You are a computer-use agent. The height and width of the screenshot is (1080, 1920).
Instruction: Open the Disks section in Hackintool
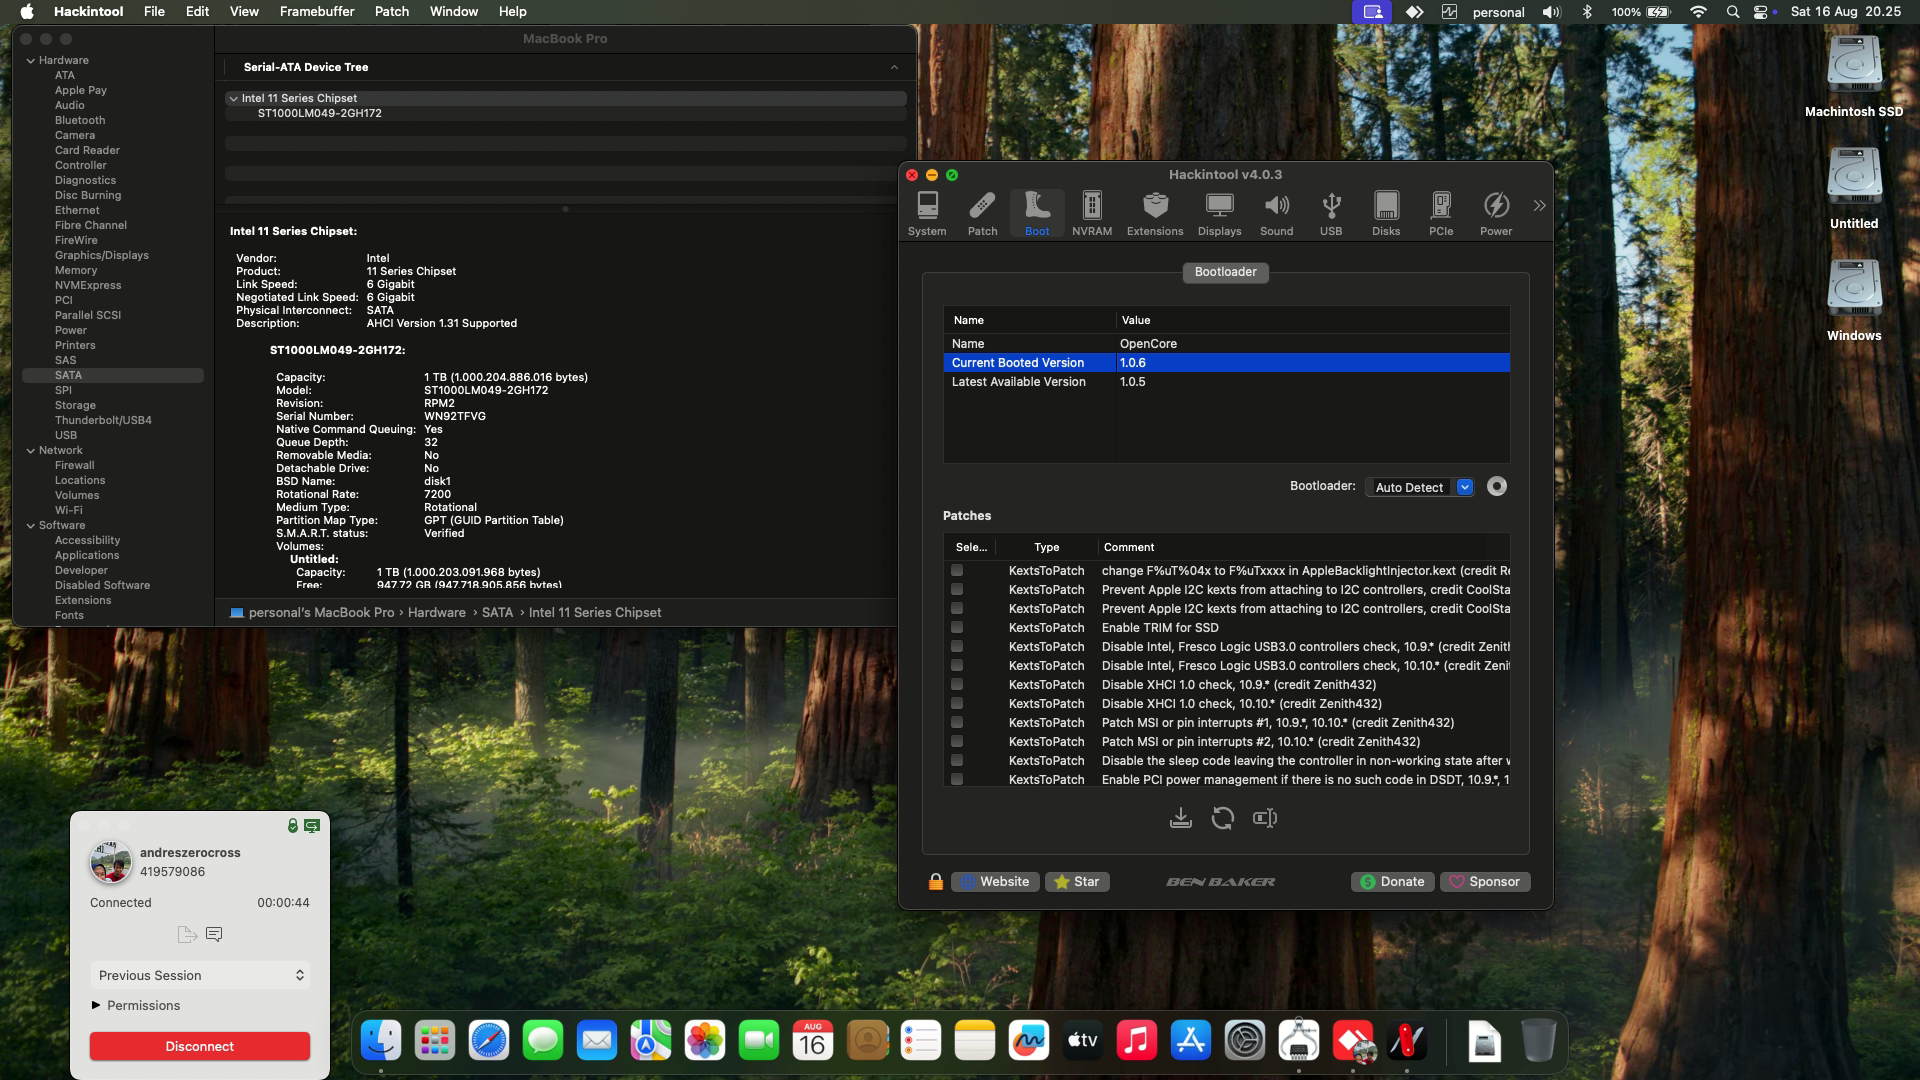point(1386,214)
